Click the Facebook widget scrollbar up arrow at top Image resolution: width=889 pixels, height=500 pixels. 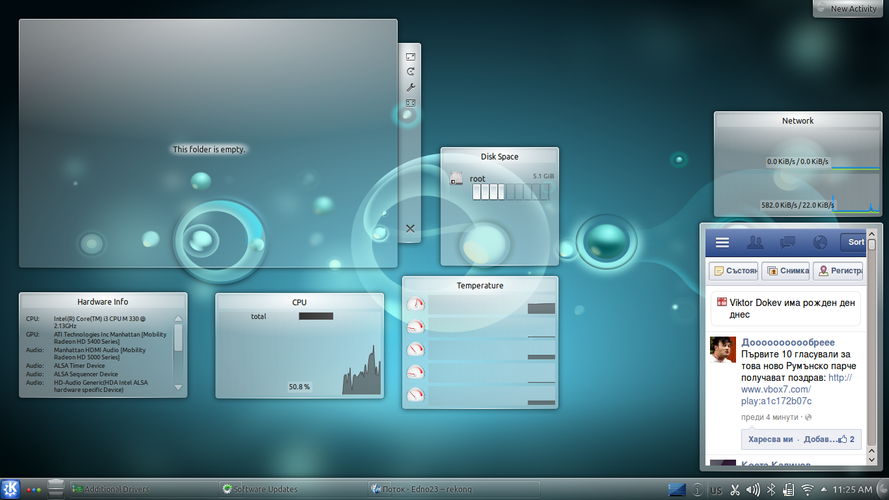pos(872,234)
